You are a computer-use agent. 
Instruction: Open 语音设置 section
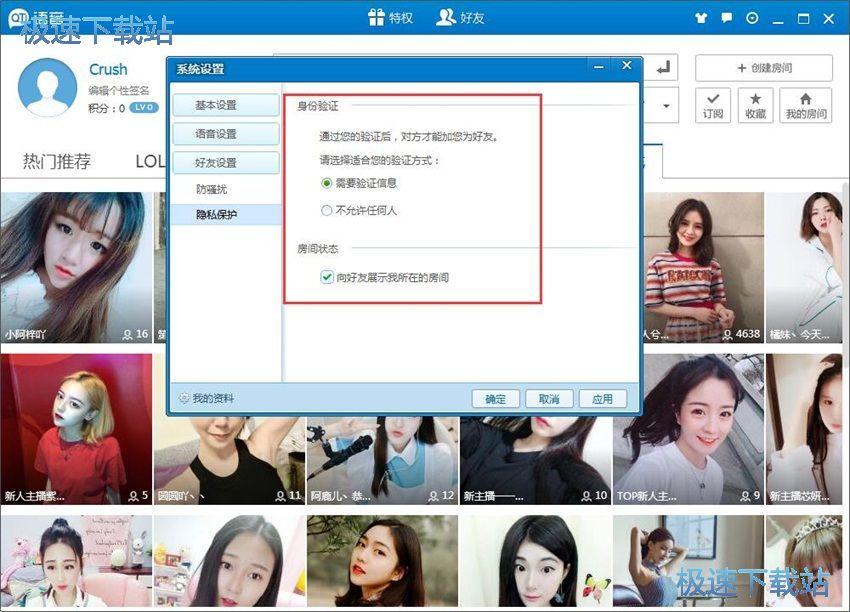pos(226,134)
